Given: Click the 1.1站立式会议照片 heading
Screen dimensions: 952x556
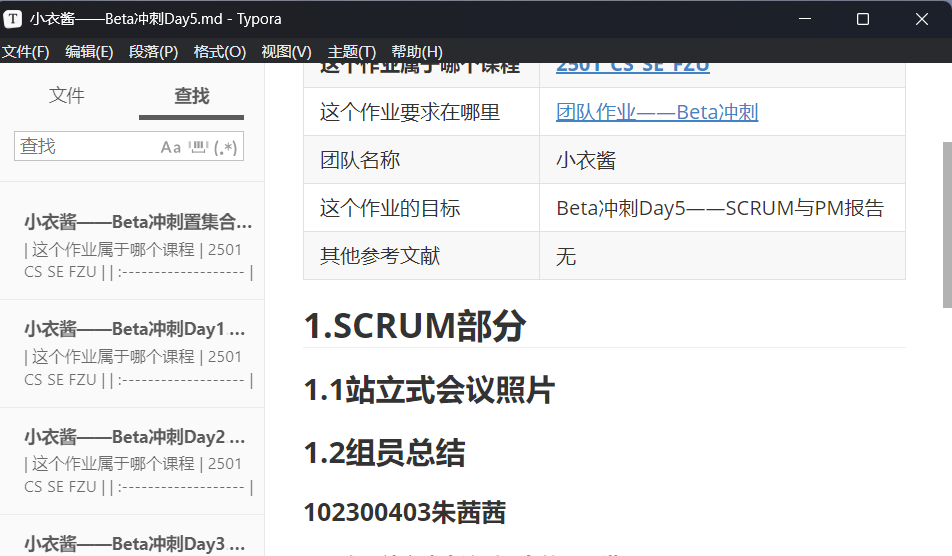Looking at the screenshot, I should (429, 390).
